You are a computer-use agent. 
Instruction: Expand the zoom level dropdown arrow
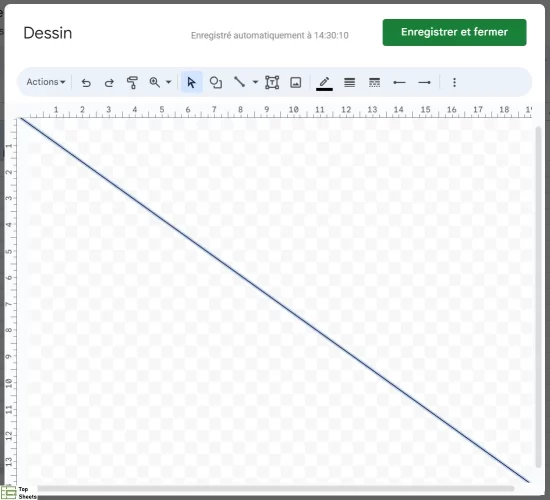pyautogui.click(x=168, y=82)
